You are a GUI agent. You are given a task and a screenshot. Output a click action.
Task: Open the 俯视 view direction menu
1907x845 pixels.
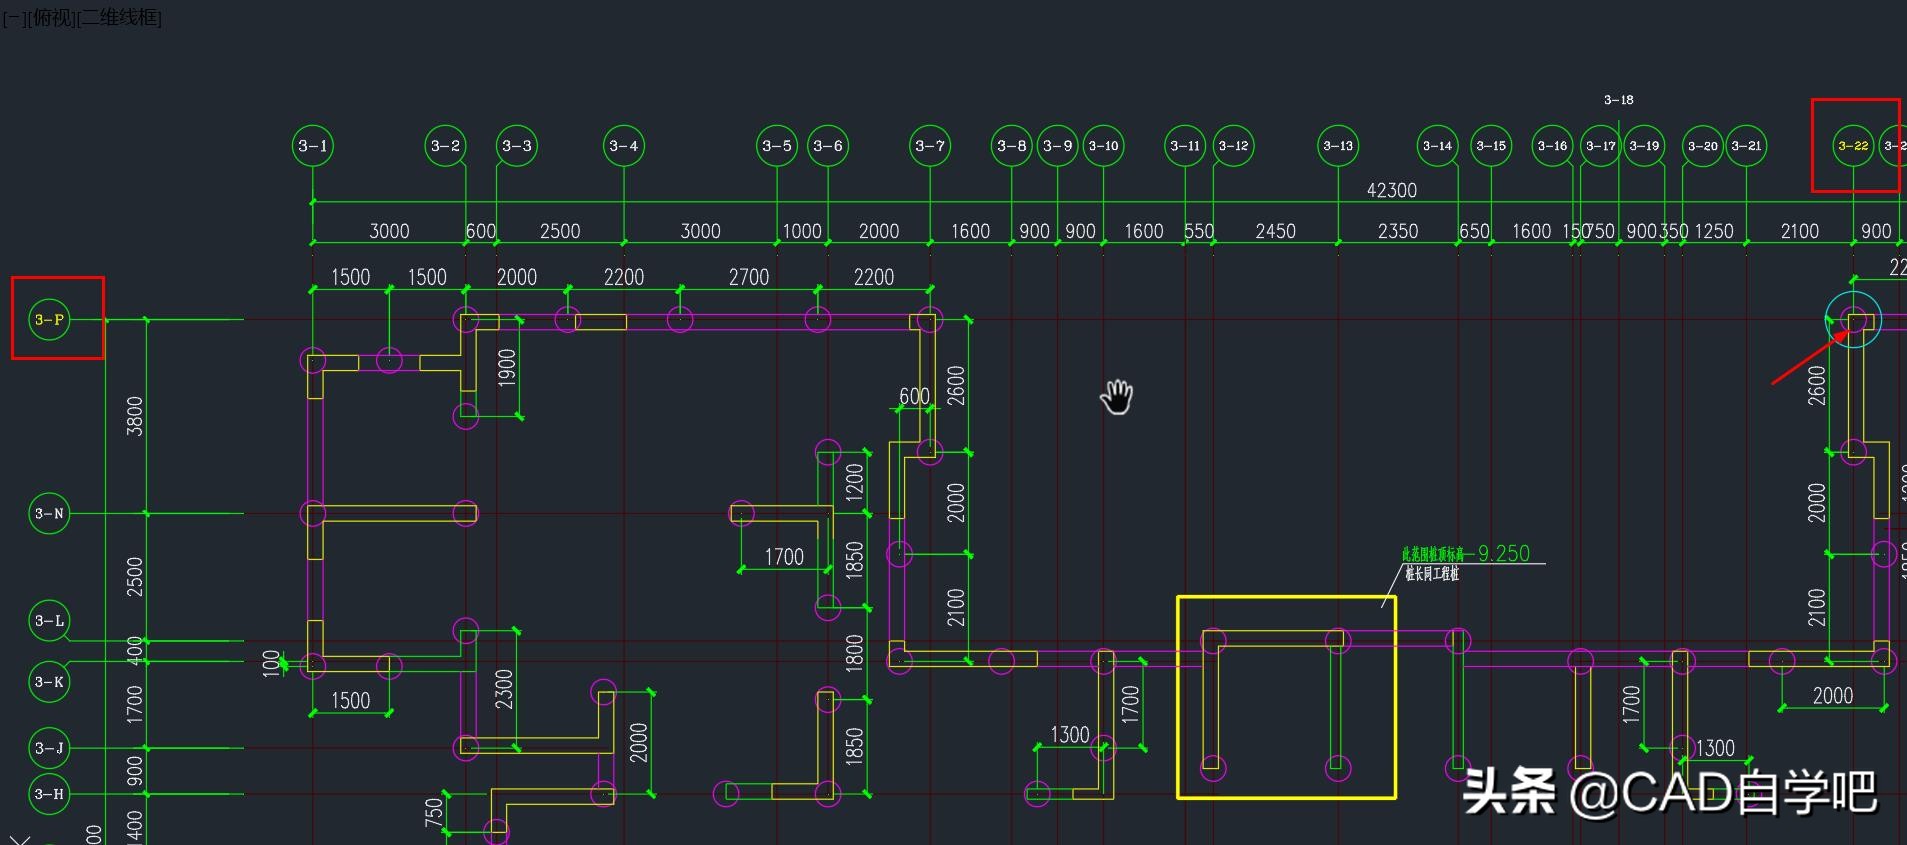(53, 18)
